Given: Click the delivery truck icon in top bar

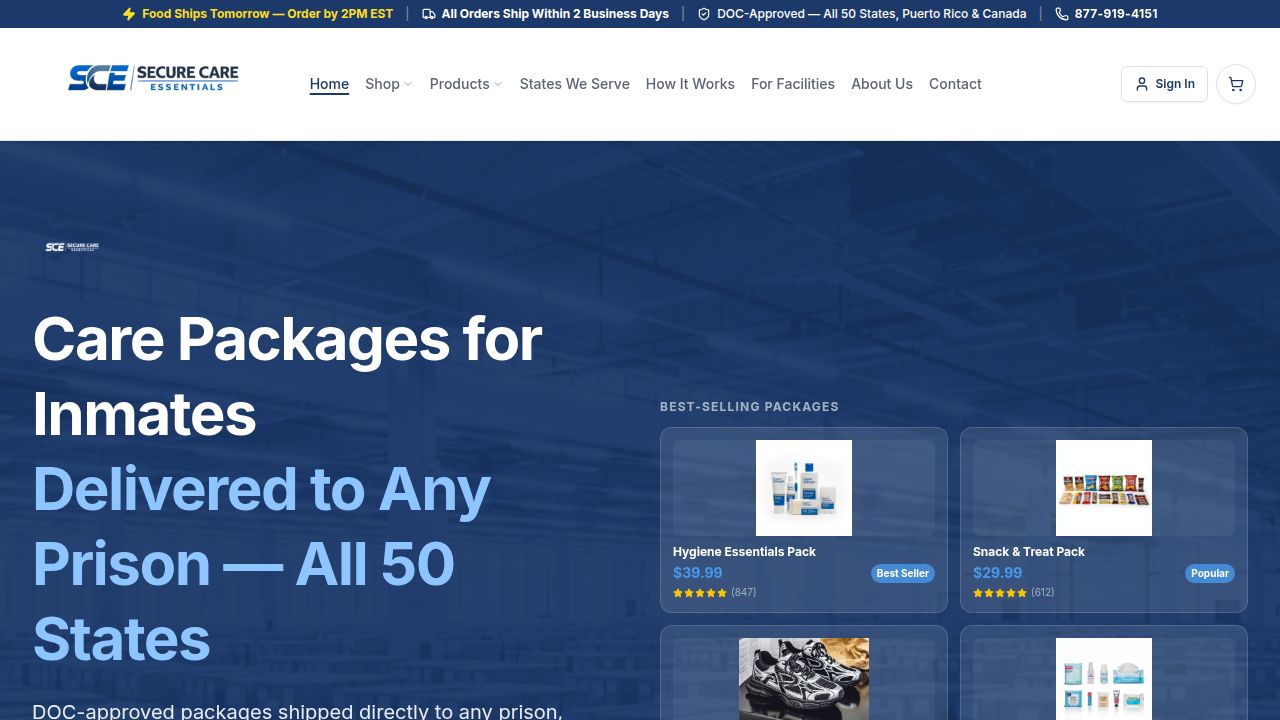Looking at the screenshot, I should click(429, 14).
